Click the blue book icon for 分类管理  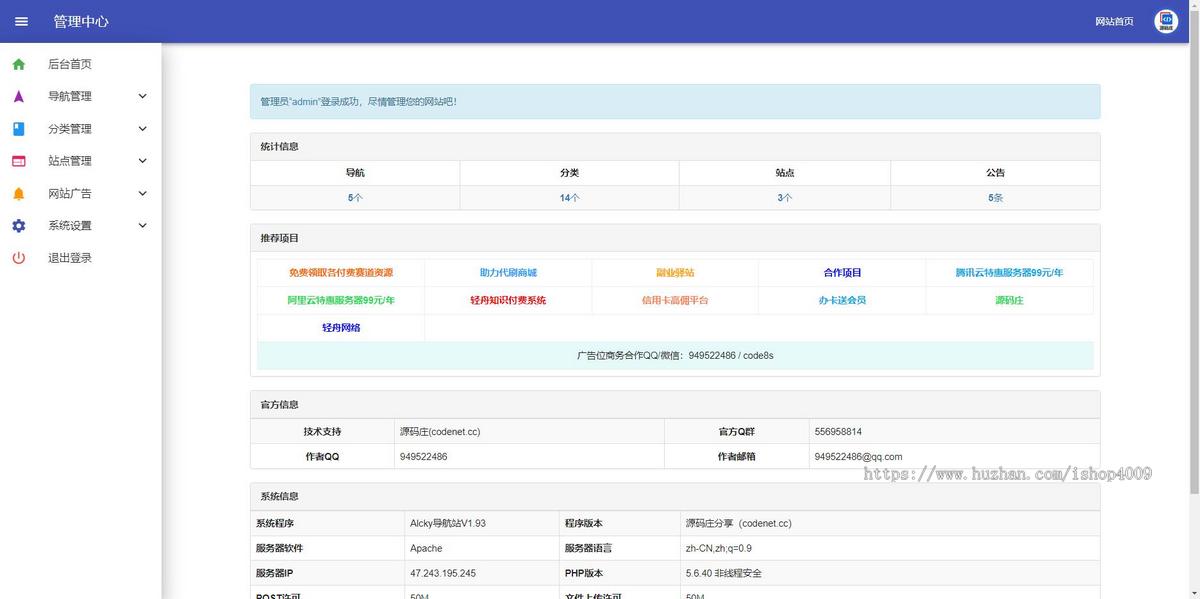[x=19, y=129]
